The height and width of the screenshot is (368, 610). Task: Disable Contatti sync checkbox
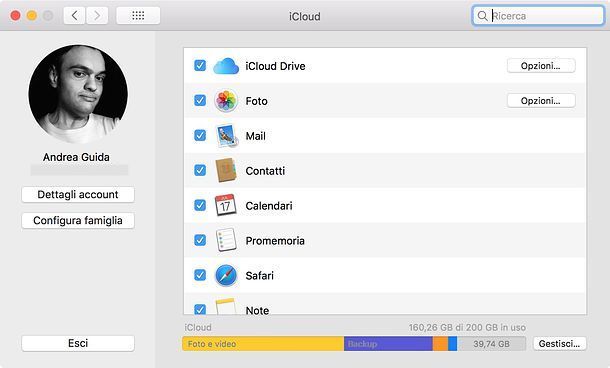click(200, 170)
